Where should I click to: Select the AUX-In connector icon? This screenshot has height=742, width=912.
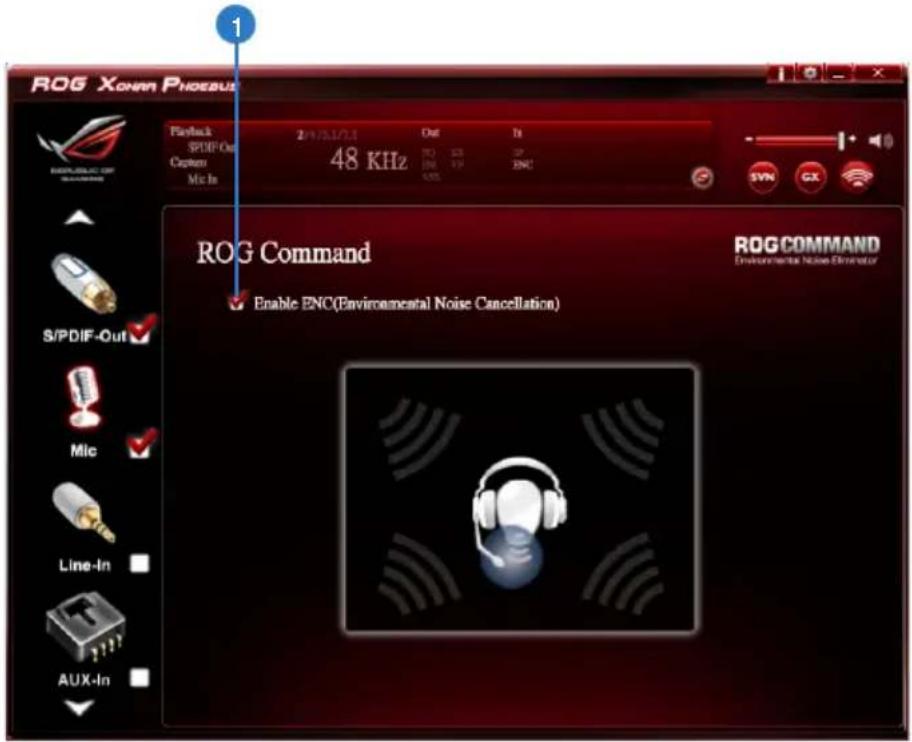(85, 627)
